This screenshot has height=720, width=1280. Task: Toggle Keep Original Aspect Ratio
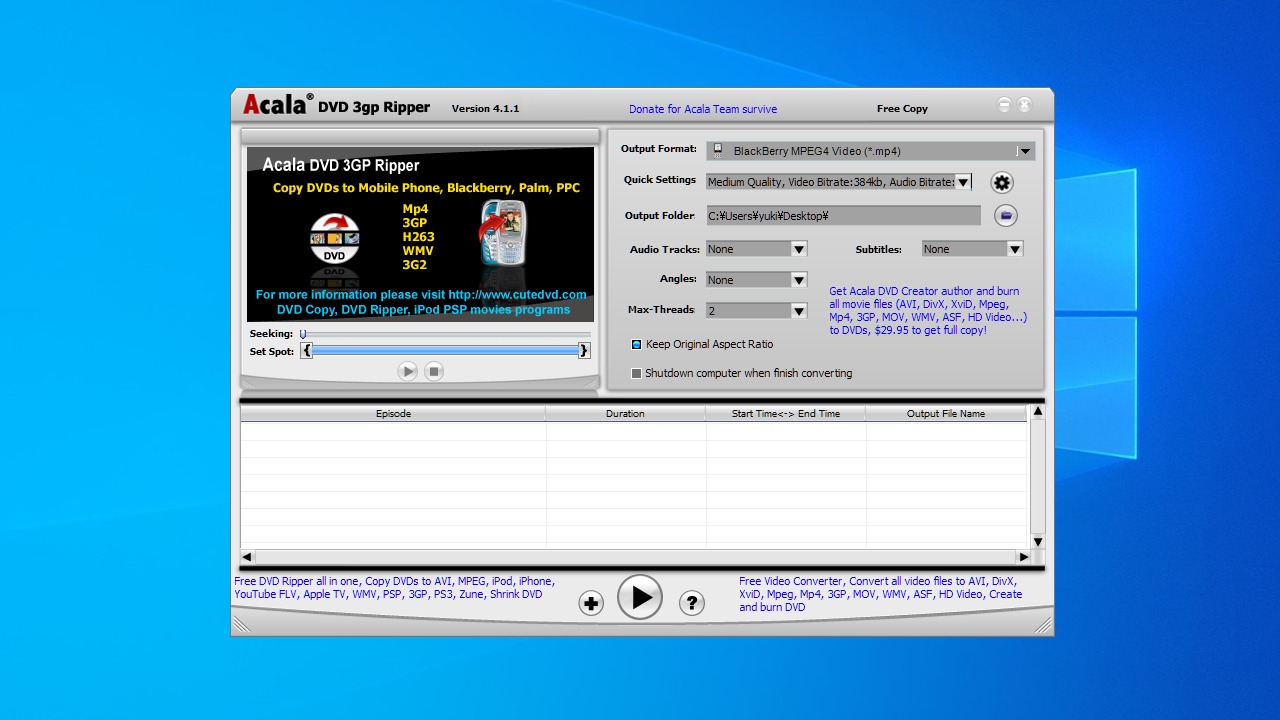[636, 344]
